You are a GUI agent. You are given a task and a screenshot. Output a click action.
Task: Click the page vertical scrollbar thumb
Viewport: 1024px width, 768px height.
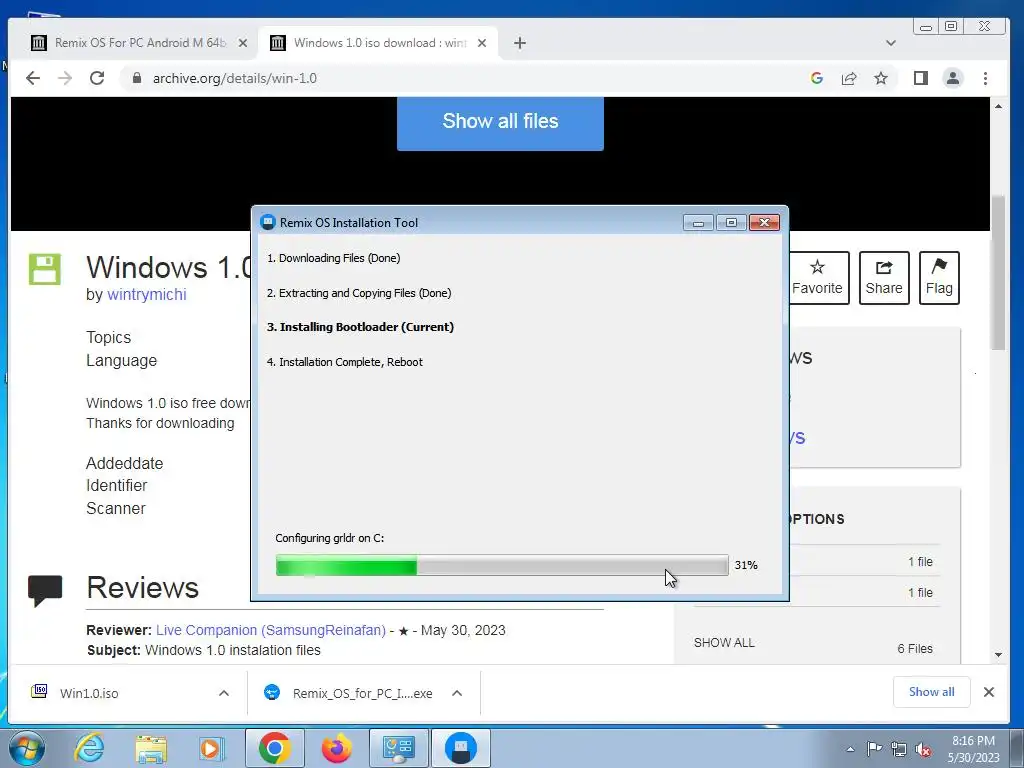click(x=999, y=273)
